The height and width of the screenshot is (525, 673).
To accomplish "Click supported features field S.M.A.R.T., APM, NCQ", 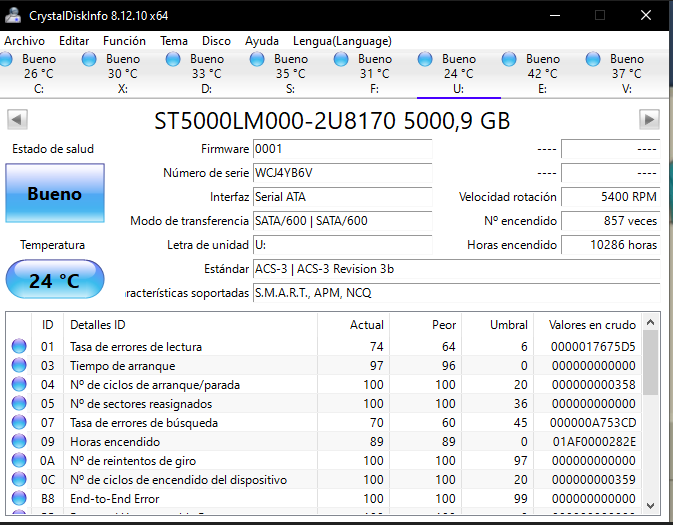I will pyautogui.click(x=457, y=293).
